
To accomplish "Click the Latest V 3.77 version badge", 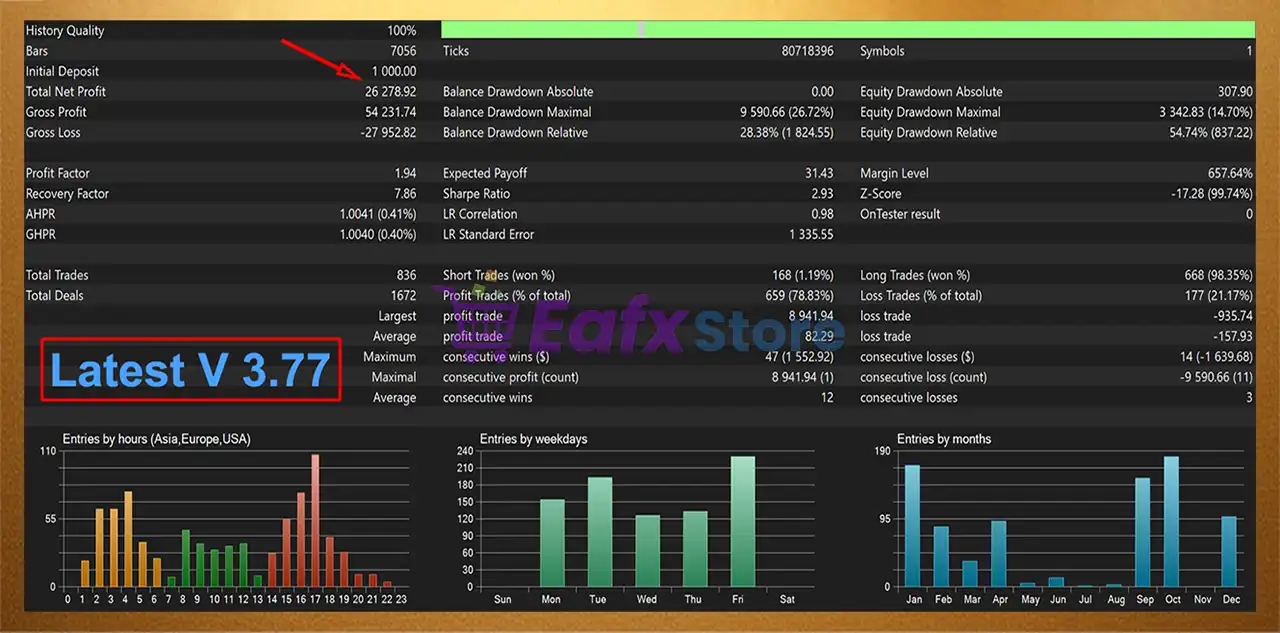I will 190,370.
